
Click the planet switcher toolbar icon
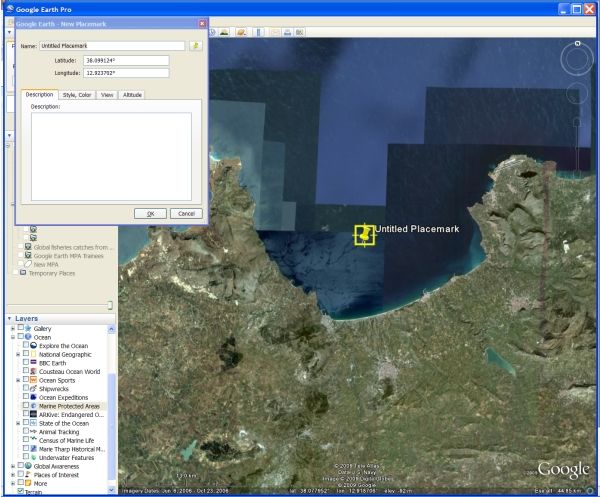coord(241,32)
